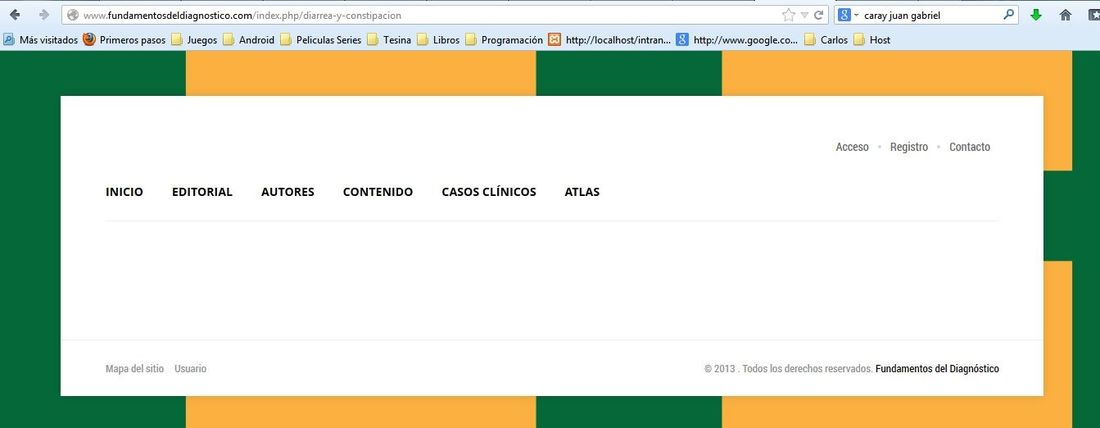The height and width of the screenshot is (428, 1100).
Task: Open the Google search engine selector
Action: click(848, 15)
